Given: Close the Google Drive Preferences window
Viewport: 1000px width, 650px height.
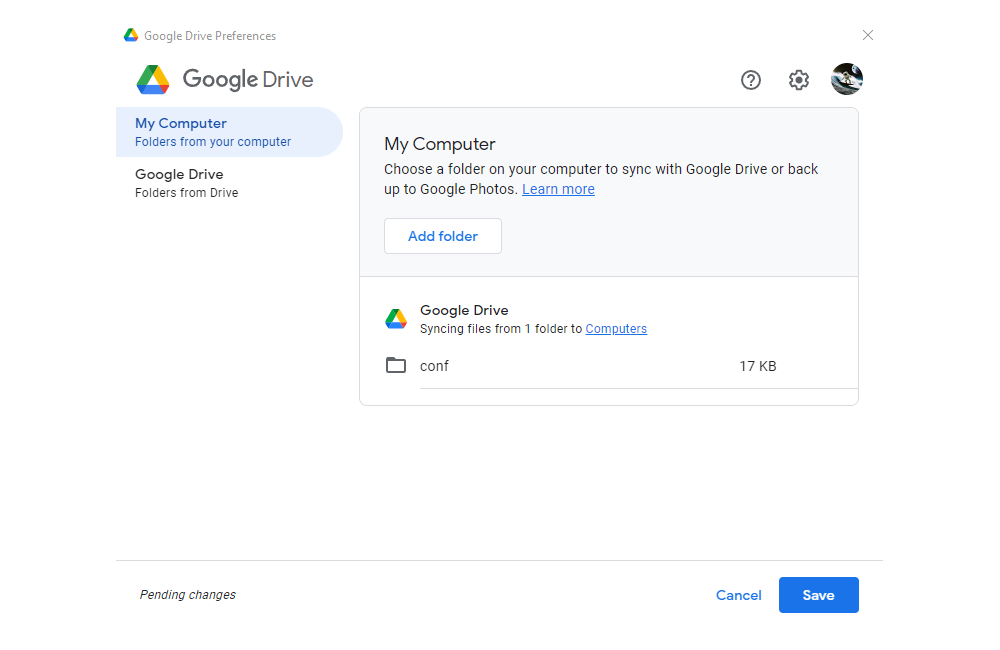Looking at the screenshot, I should click(x=867, y=35).
